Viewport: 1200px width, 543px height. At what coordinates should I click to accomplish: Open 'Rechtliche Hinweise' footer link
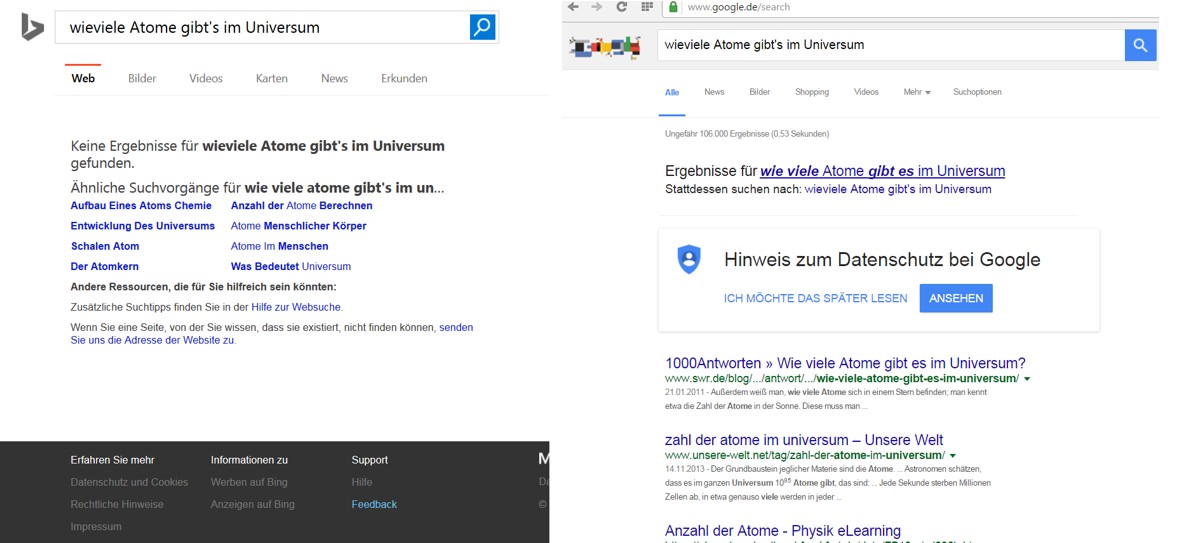[117, 504]
